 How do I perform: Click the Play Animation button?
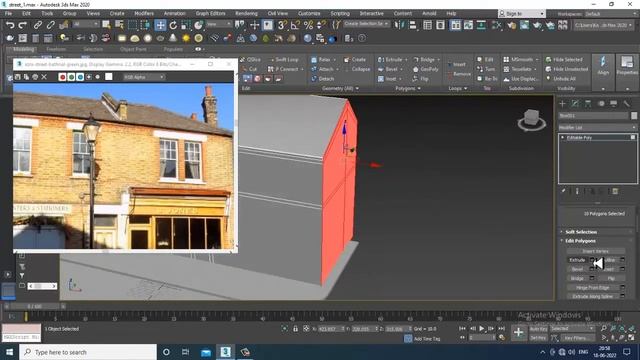point(482,329)
